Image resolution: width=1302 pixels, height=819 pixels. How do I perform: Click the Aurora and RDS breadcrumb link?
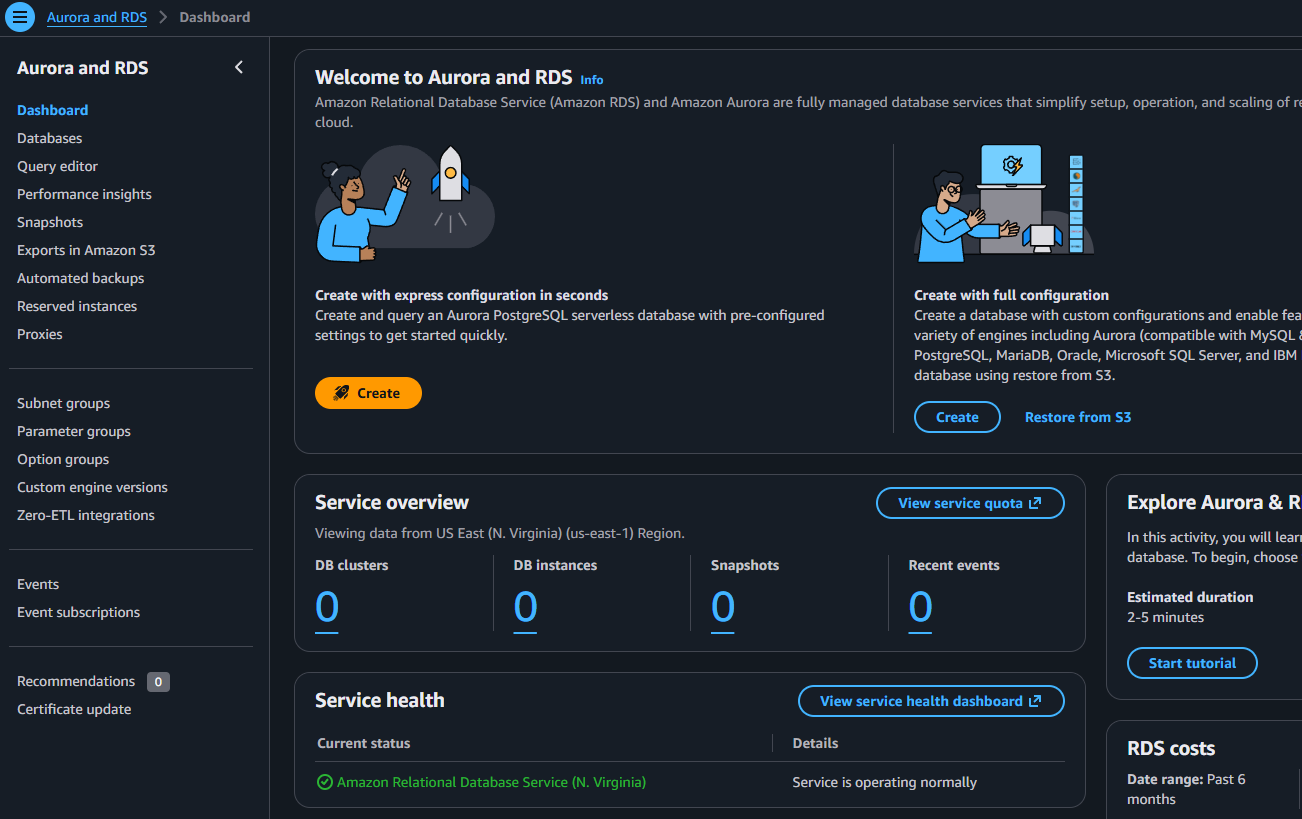pos(97,17)
